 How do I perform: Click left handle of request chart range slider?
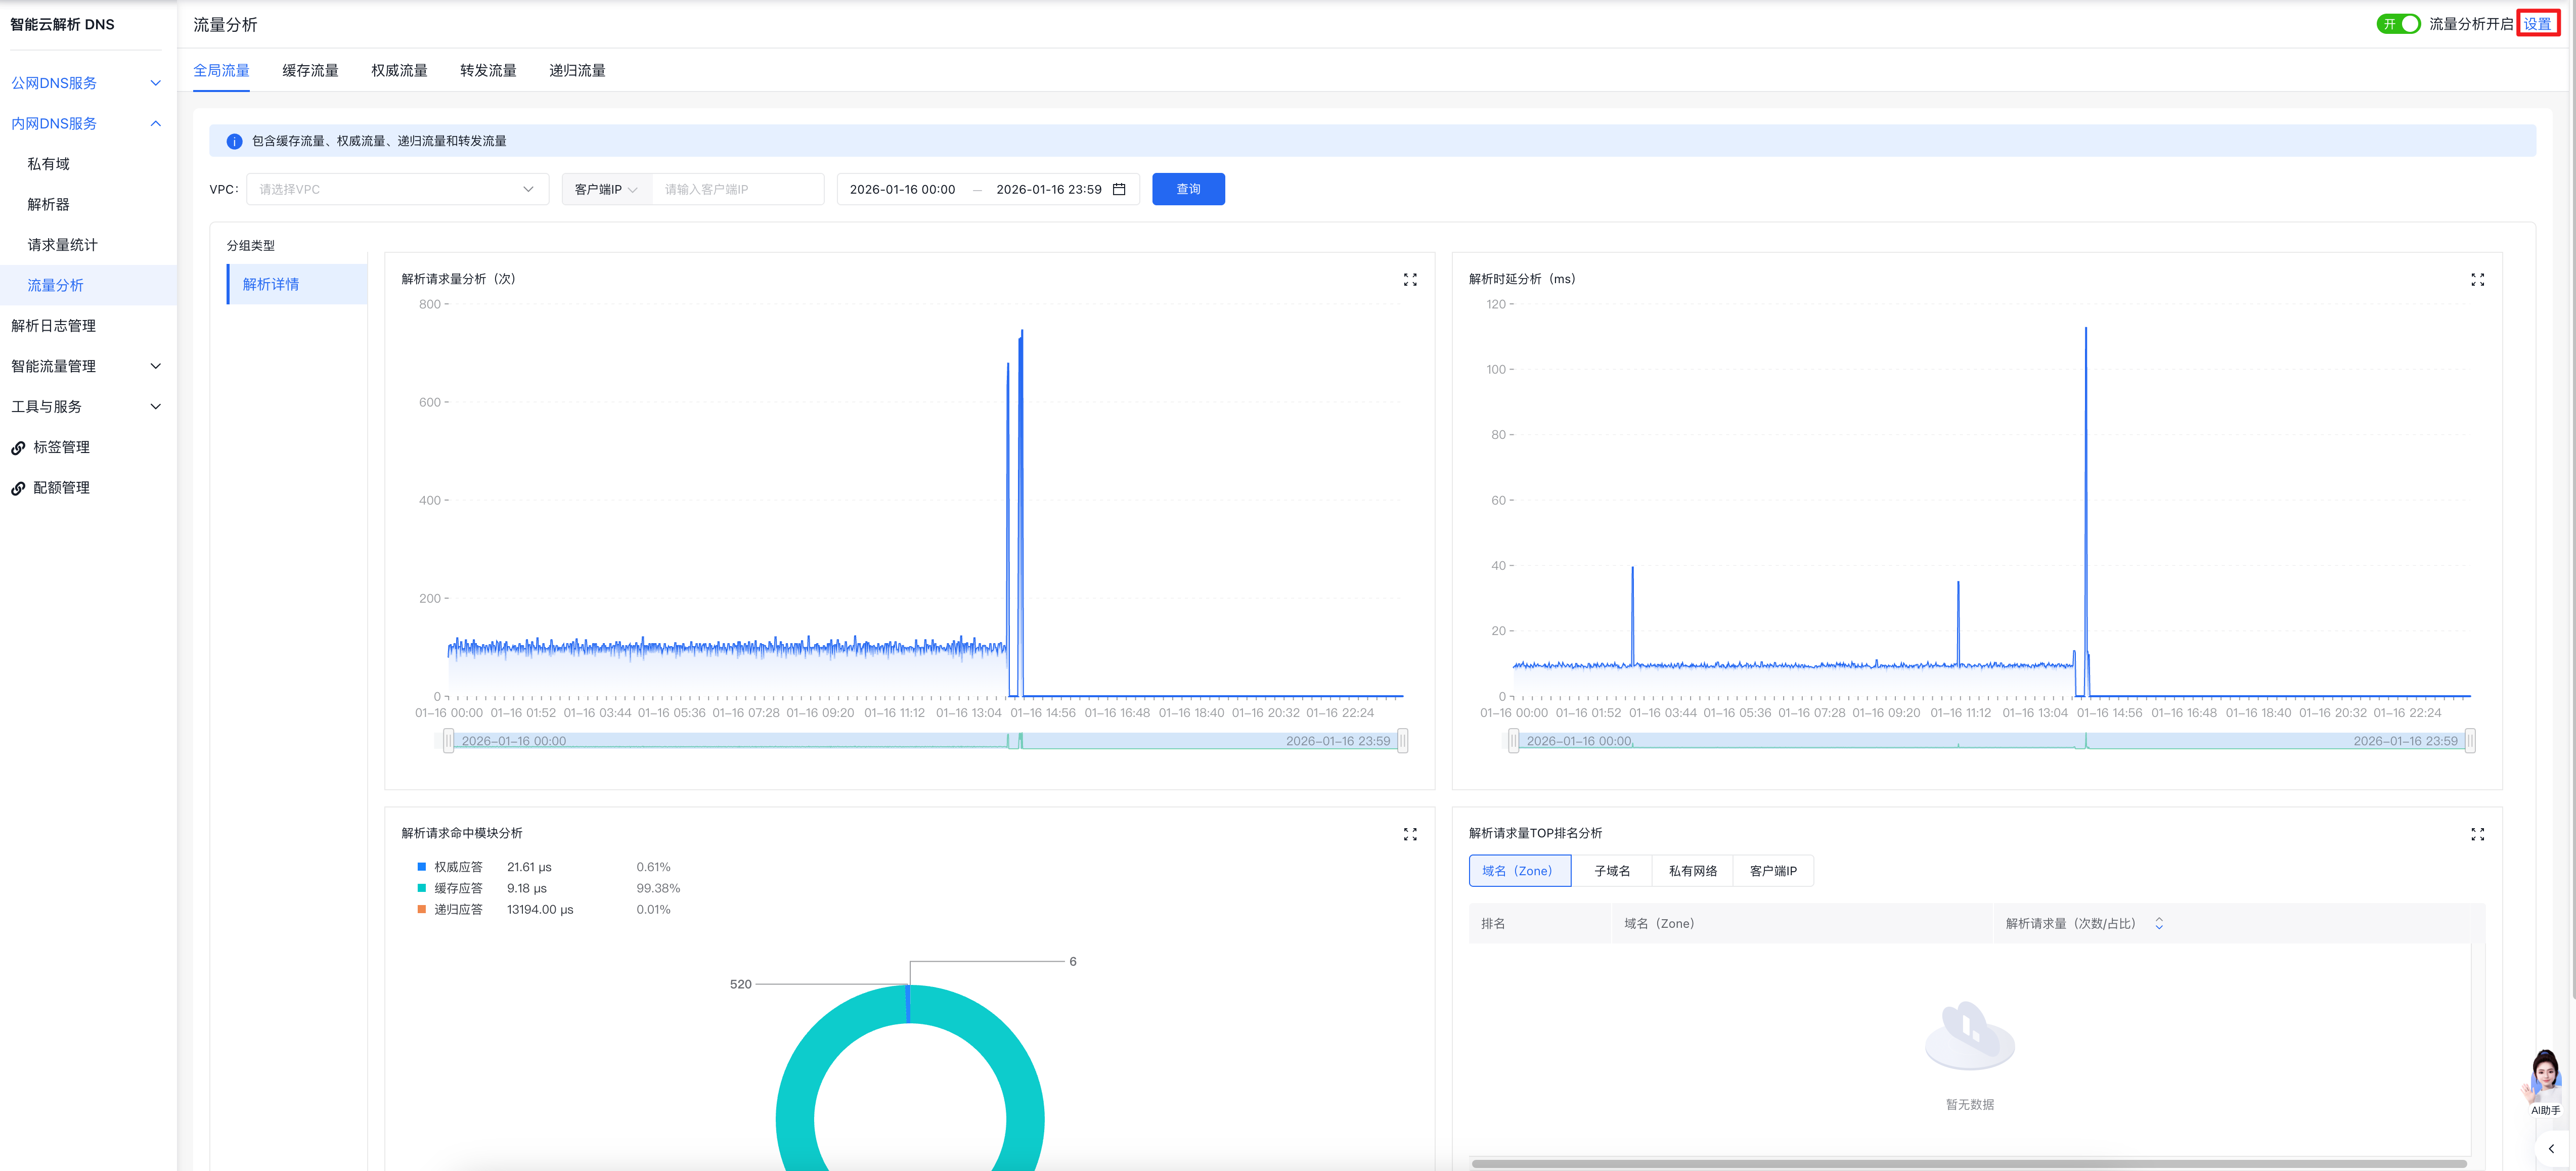tap(448, 741)
